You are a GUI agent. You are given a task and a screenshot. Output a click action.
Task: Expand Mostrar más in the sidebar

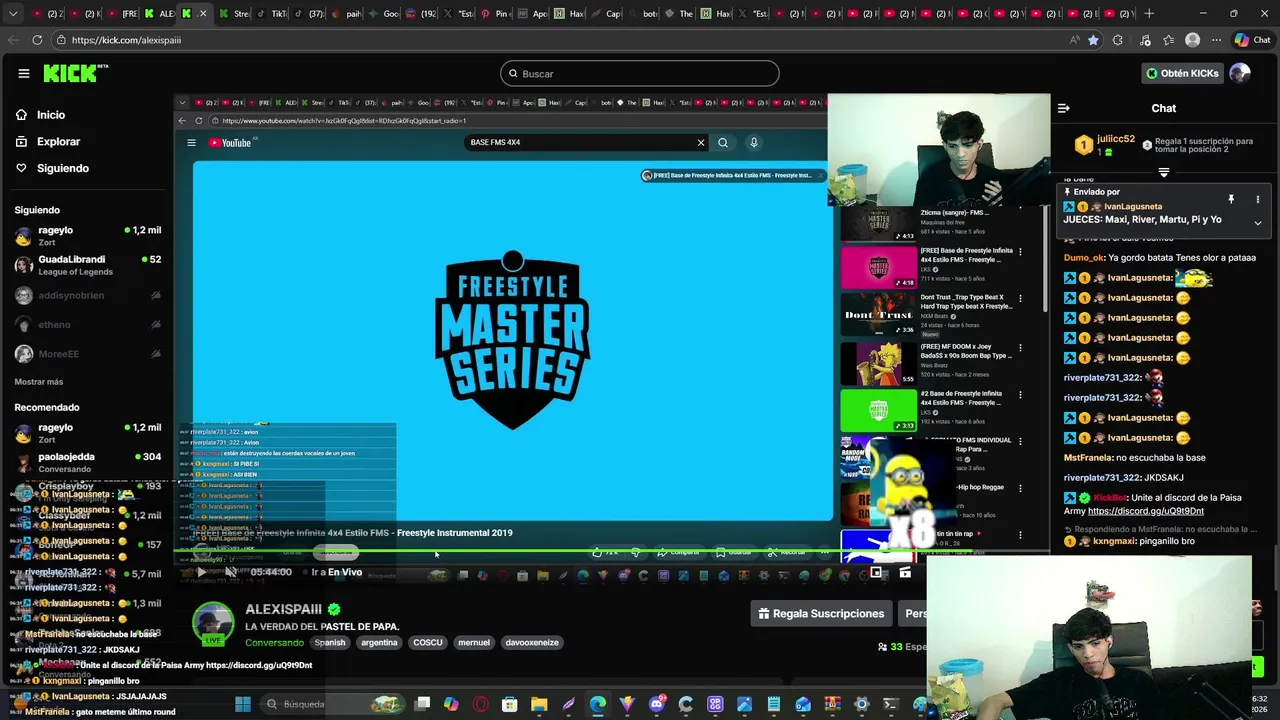(x=38, y=382)
